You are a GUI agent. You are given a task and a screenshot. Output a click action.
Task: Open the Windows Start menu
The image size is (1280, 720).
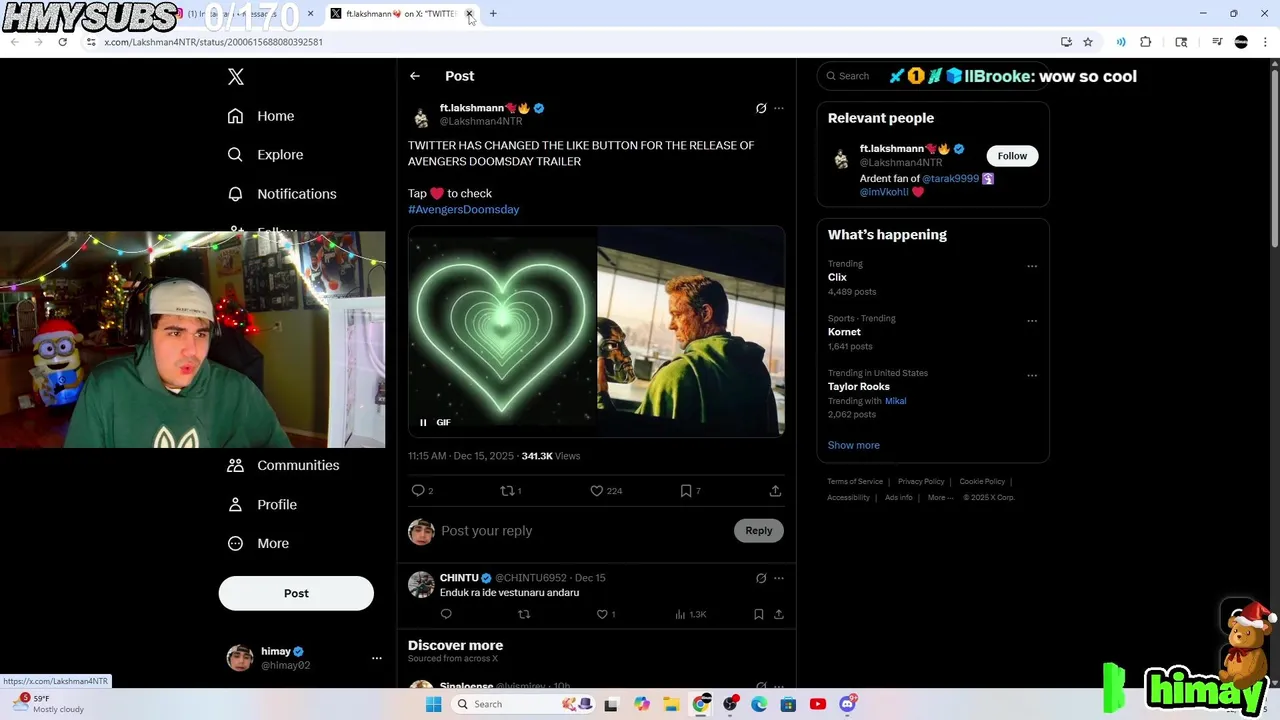[x=433, y=704]
